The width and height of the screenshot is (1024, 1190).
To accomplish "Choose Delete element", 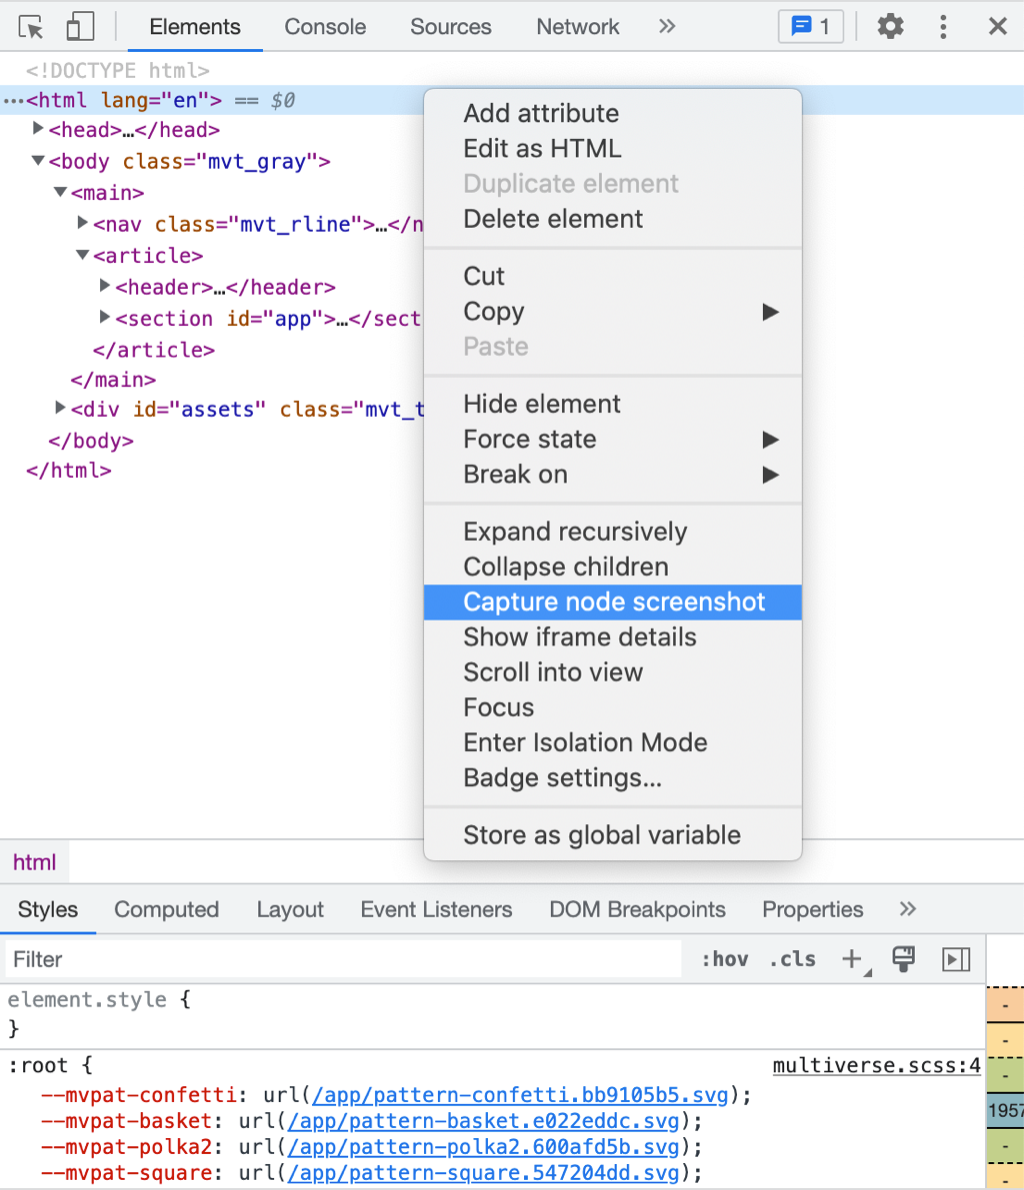I will click(x=613, y=219).
